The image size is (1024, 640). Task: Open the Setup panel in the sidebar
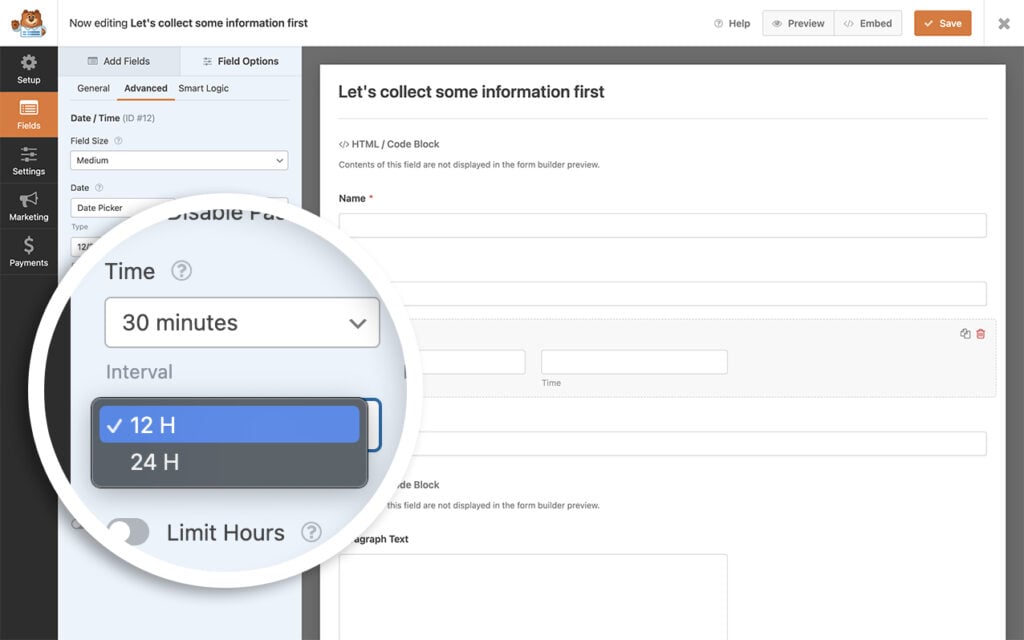tap(28, 68)
